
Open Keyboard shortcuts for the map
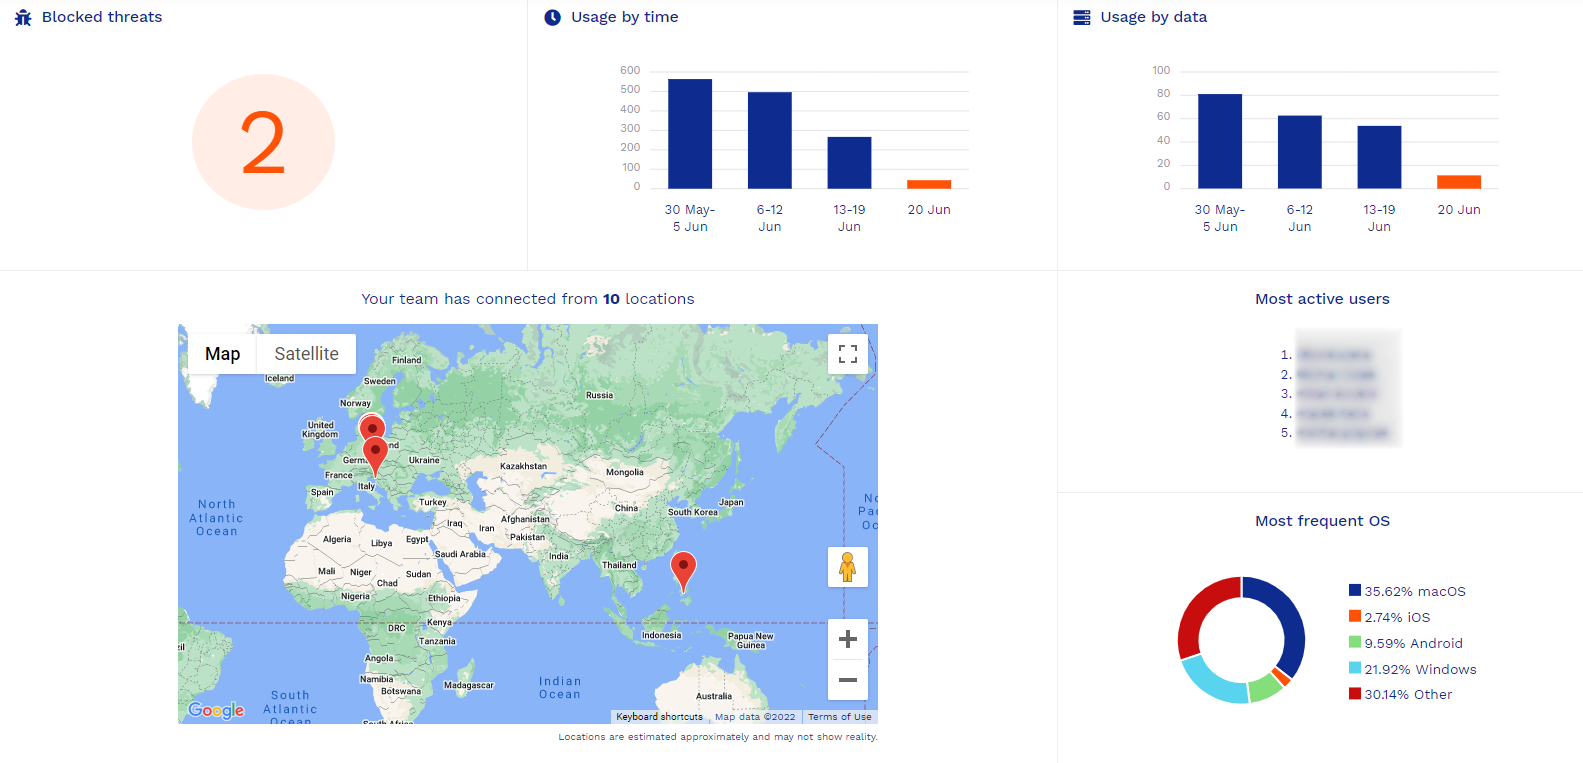point(659,717)
